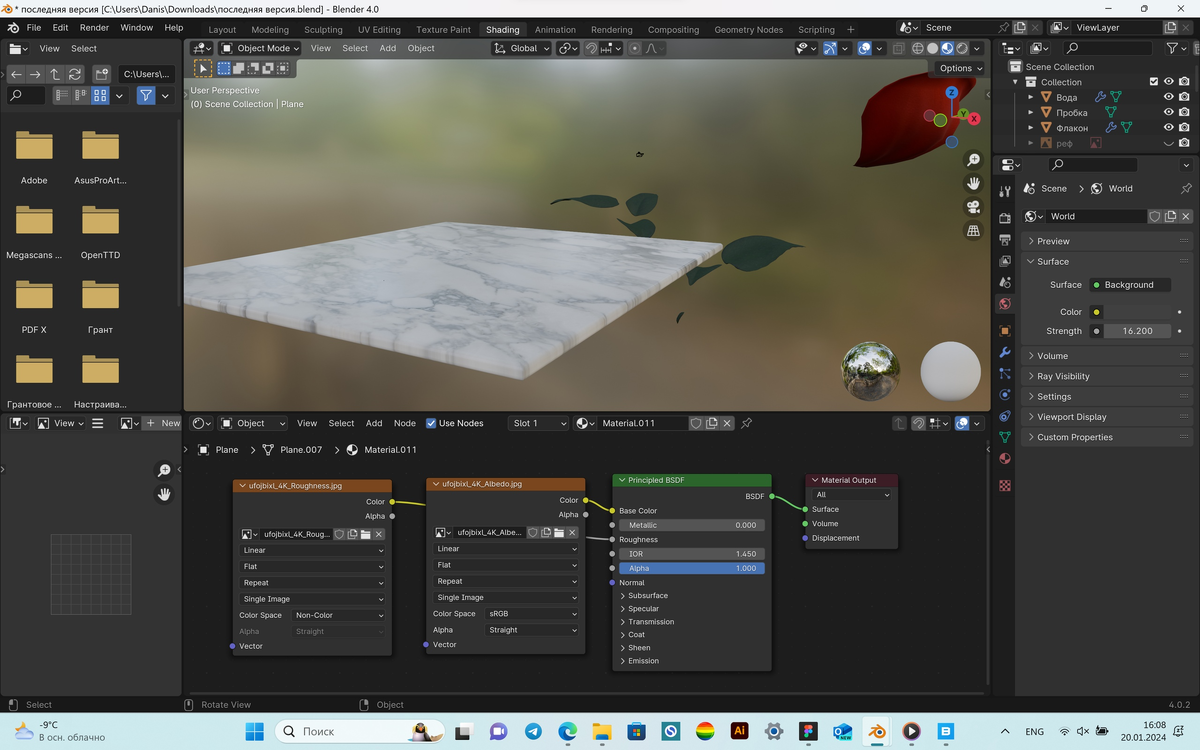Click the viewport zoom magnifier icon
Image resolution: width=1200 pixels, height=750 pixels.
click(x=973, y=159)
